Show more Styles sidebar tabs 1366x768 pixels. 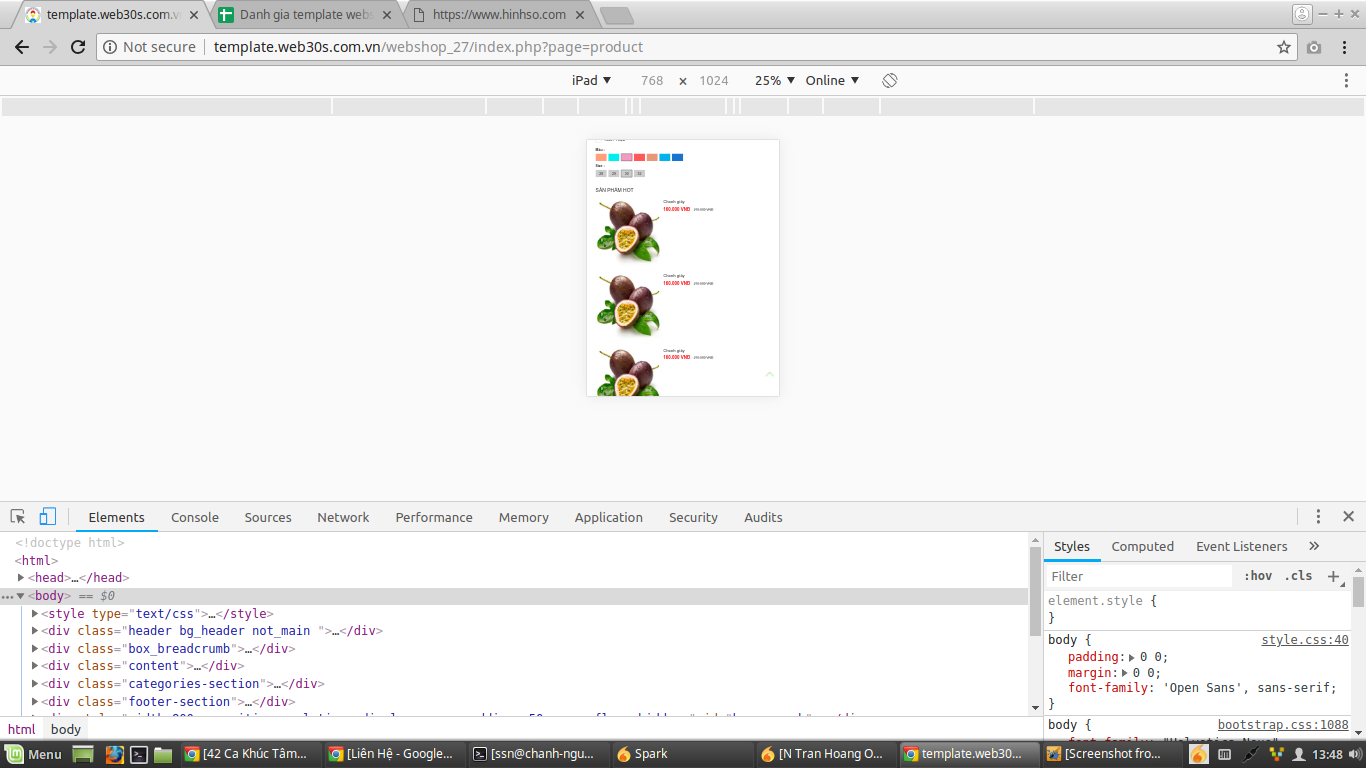click(x=1314, y=546)
